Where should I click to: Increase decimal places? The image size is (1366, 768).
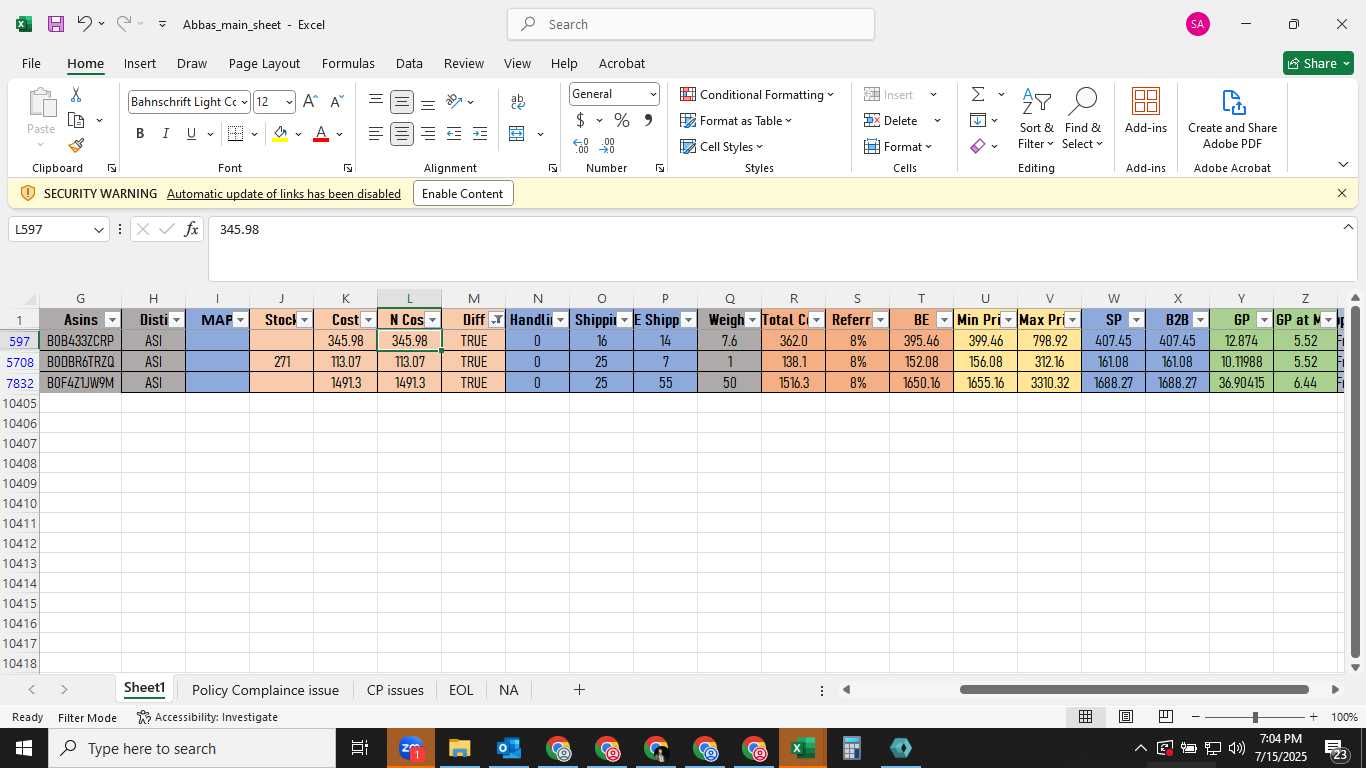point(581,146)
